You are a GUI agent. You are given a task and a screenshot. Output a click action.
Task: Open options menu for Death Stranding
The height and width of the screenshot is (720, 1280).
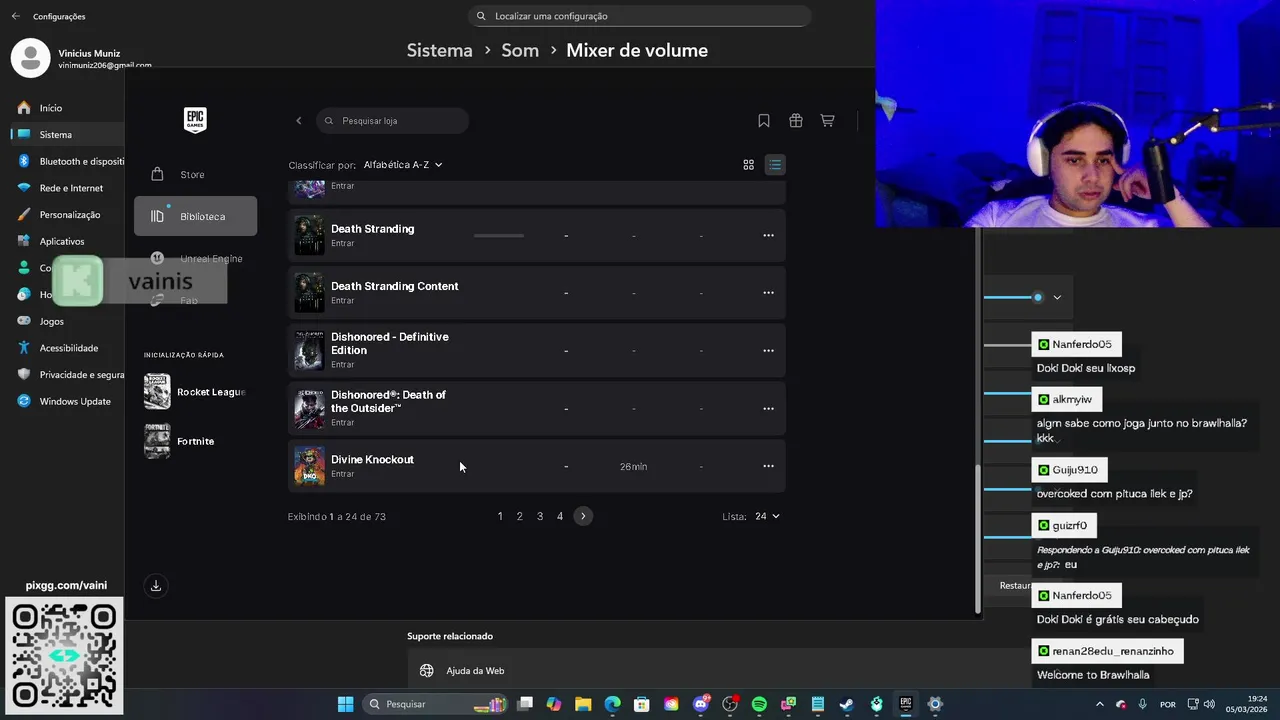point(768,235)
